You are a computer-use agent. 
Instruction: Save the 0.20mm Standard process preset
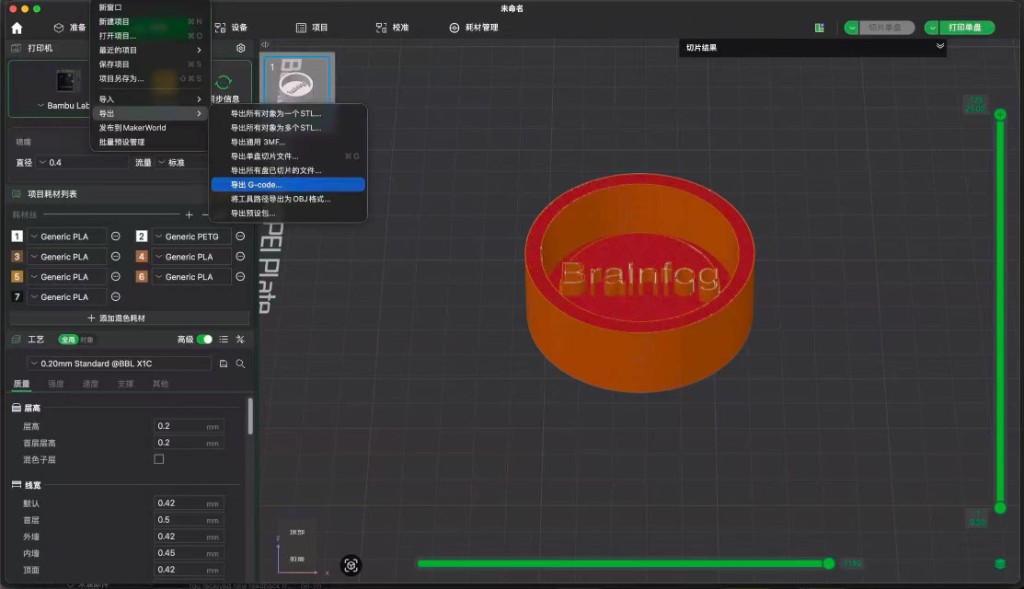coord(223,364)
